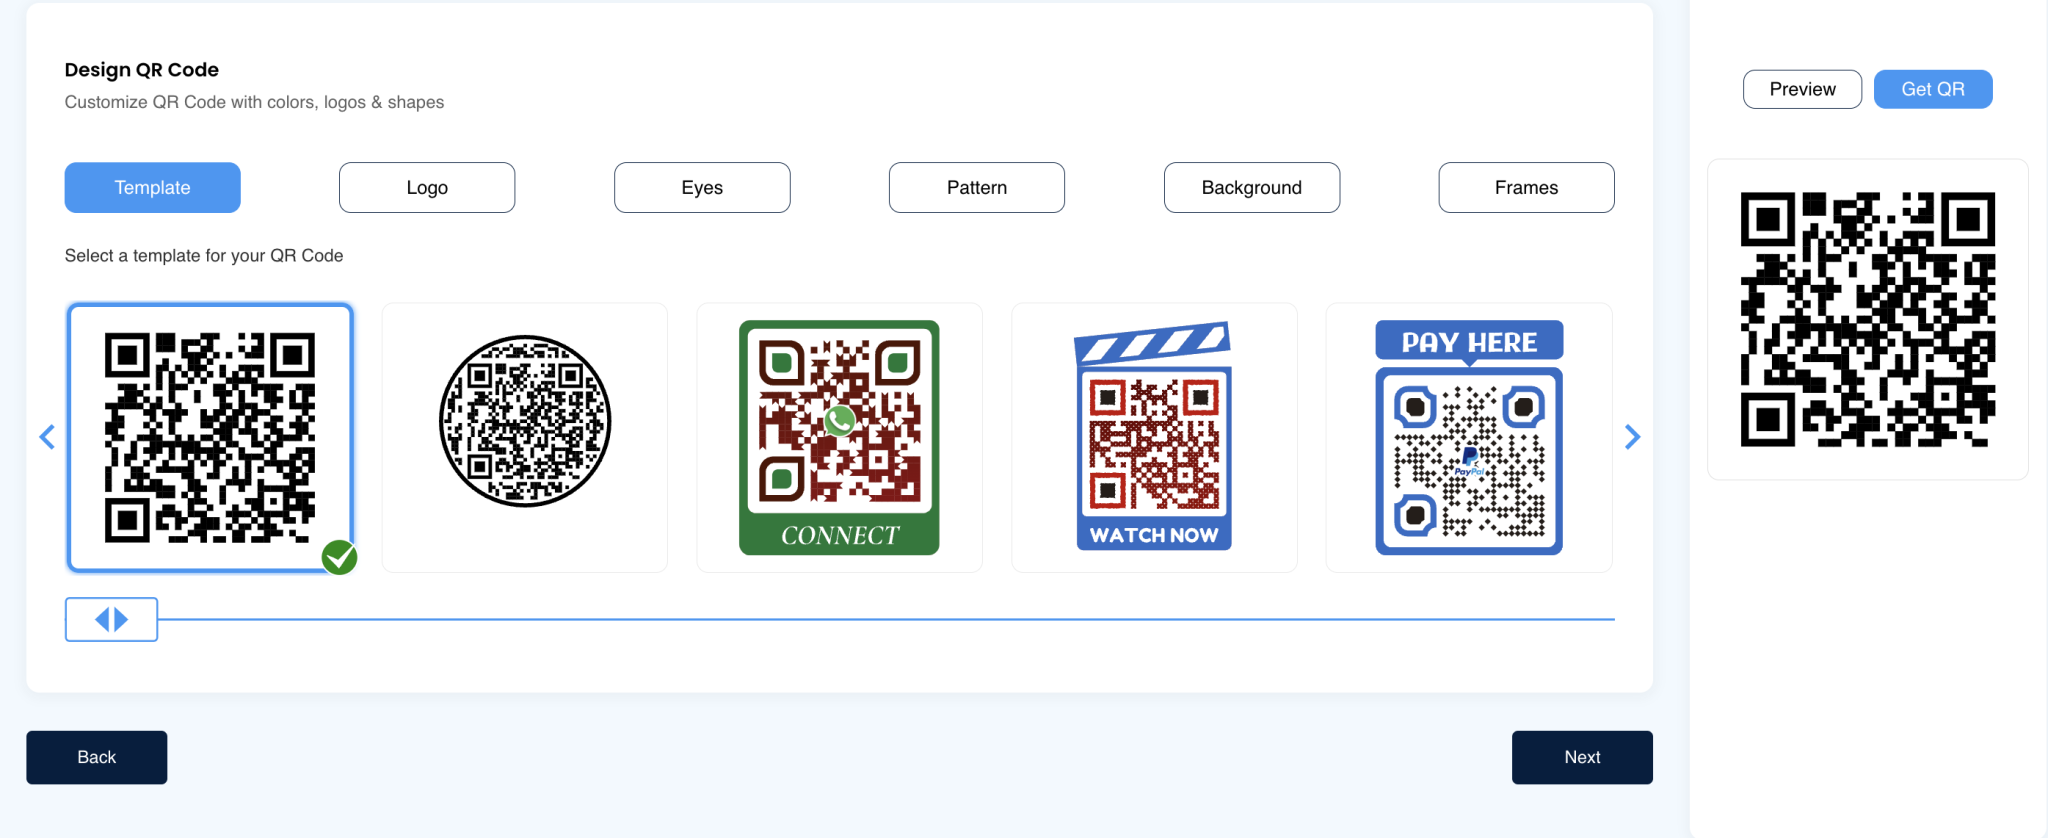Pick the PAY HERE PayPal template
The height and width of the screenshot is (838, 2048).
tap(1469, 438)
